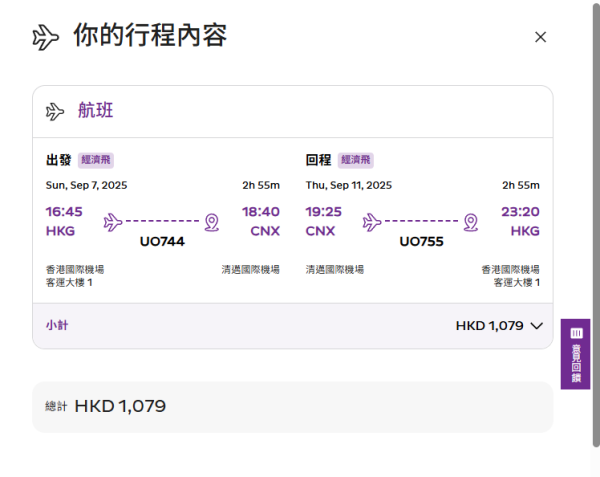This screenshot has width=600, height=477.
Task: Click the vertical scrollbar on the right
Action: point(596,226)
